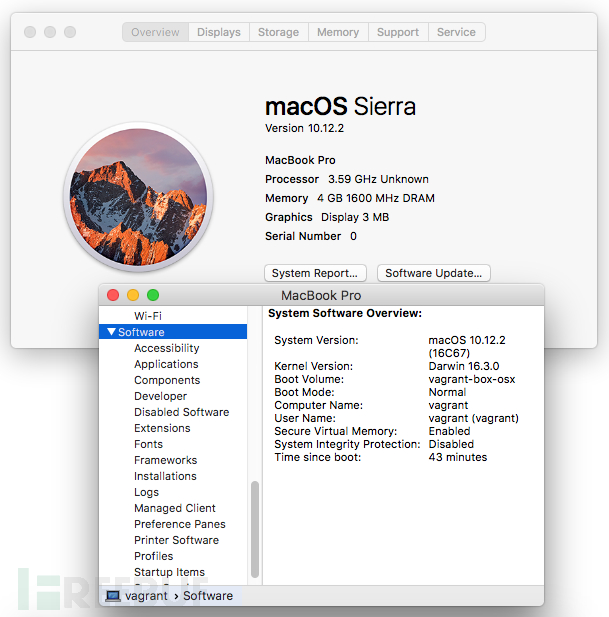The width and height of the screenshot is (609, 617).
Task: Select Printer Software in the sidebar
Action: 176,540
